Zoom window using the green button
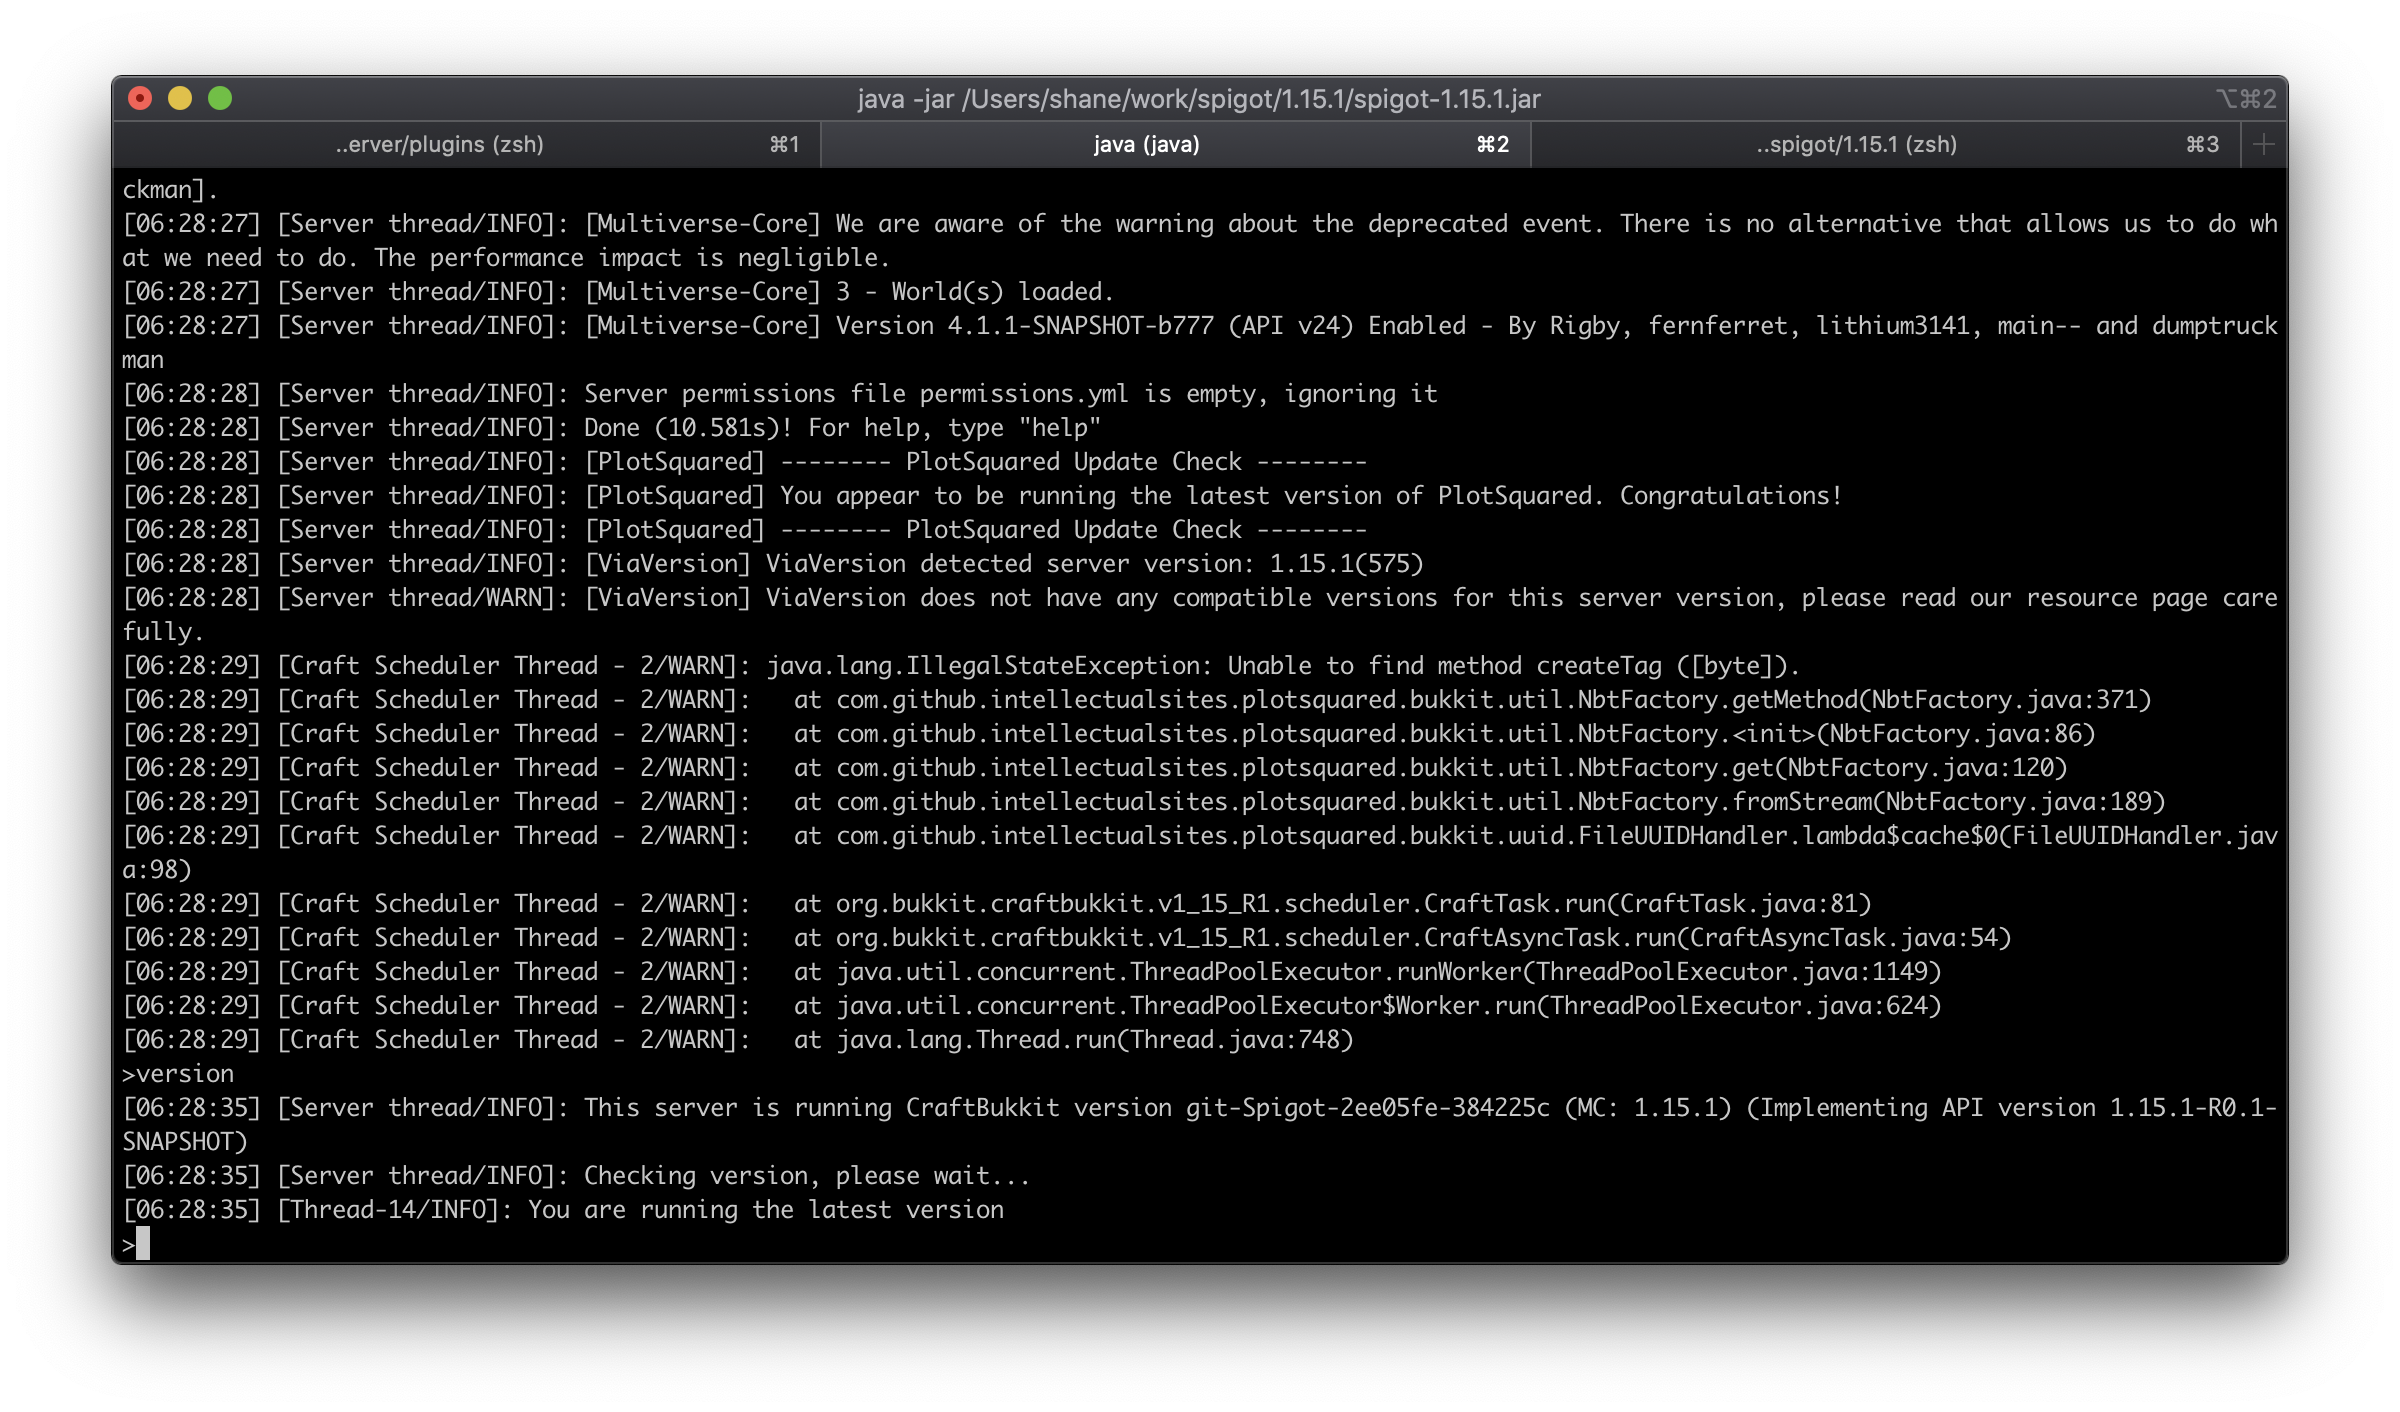The image size is (2400, 1412). point(220,98)
